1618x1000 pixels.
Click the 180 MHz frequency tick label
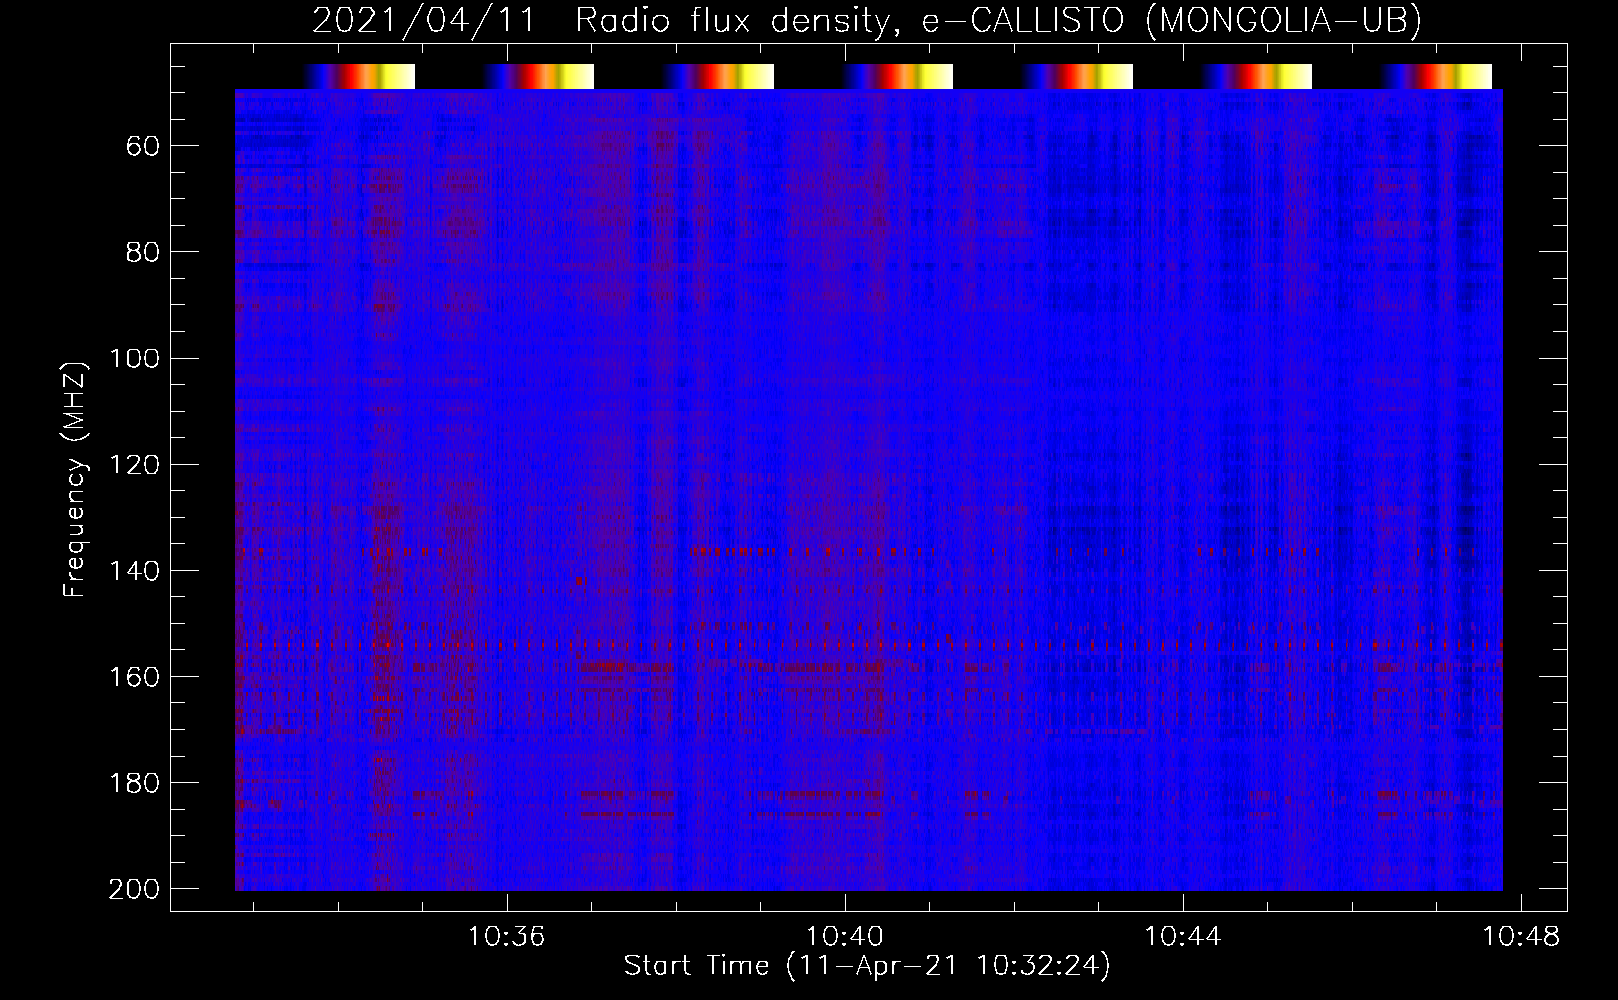[135, 782]
